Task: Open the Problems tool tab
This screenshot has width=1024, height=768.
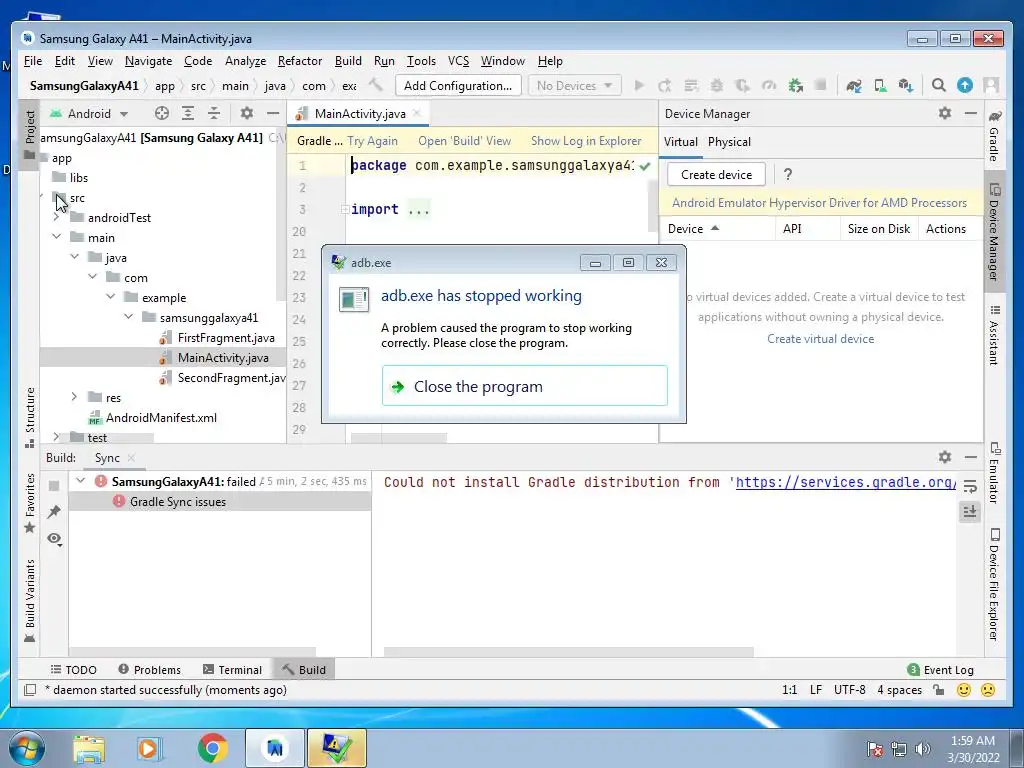Action: point(150,669)
